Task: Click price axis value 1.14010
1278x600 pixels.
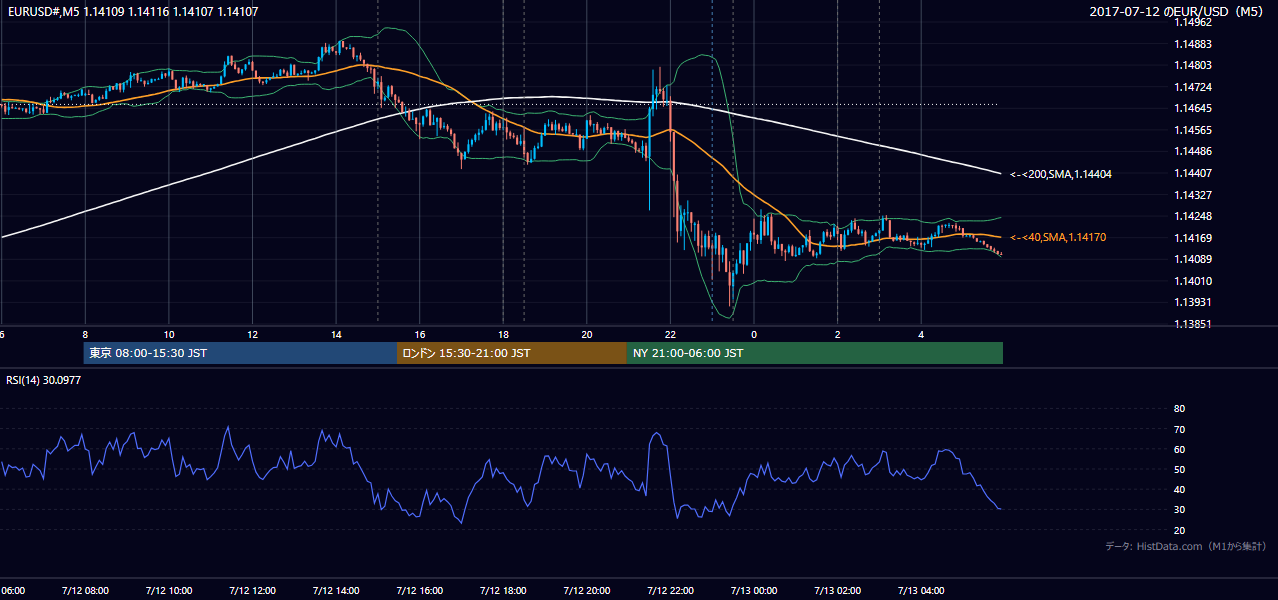Action: [x=1193, y=281]
